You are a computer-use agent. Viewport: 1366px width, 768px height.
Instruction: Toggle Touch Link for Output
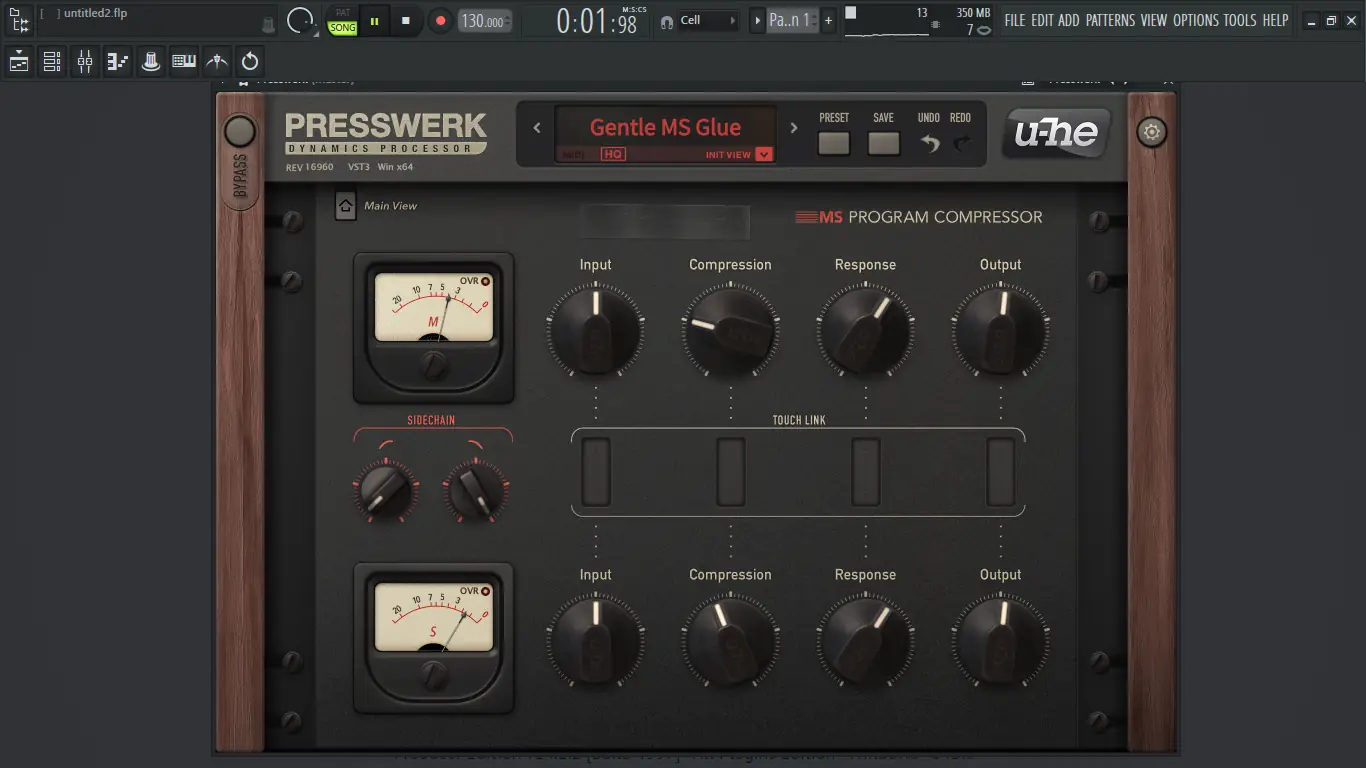tap(1001, 472)
